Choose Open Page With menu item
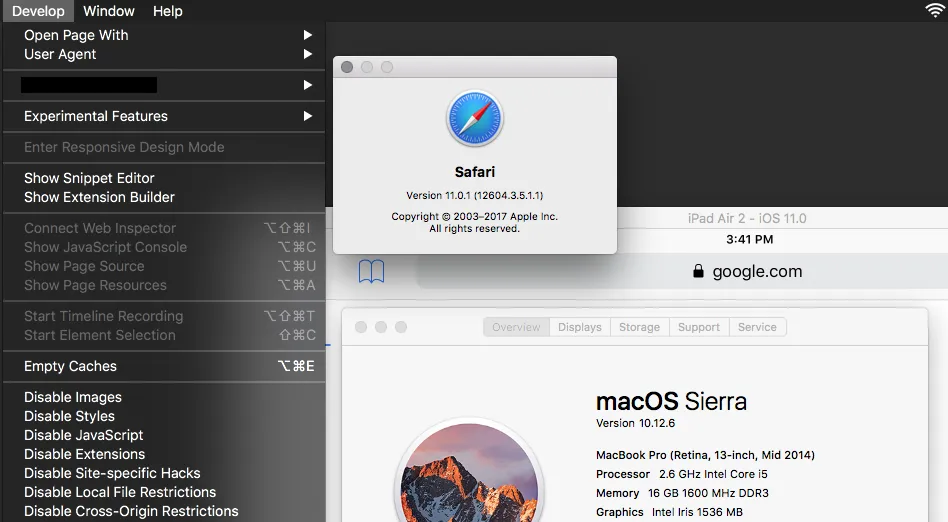The height and width of the screenshot is (522, 948). coord(164,35)
